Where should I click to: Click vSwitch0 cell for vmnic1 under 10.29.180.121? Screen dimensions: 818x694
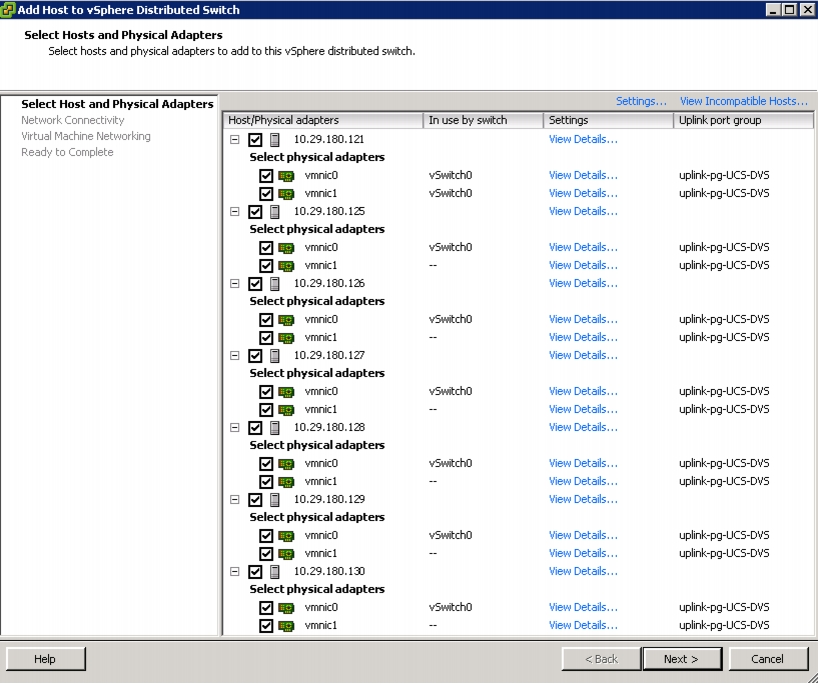[x=450, y=193]
